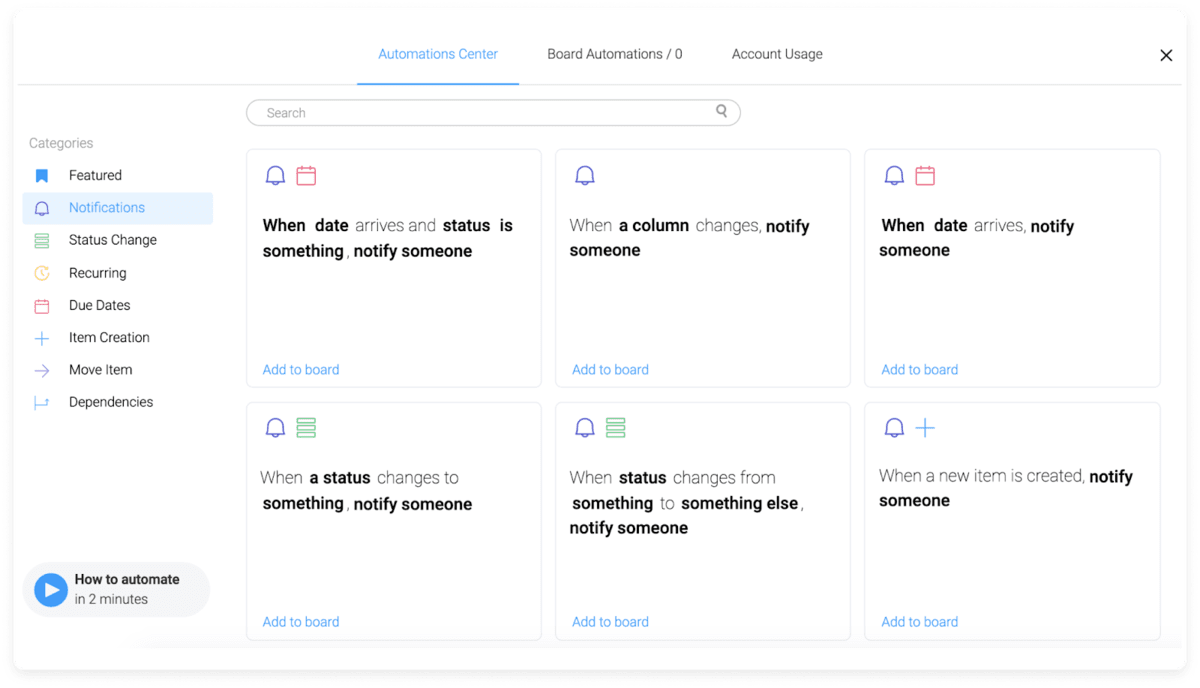Click the Featured bookmark icon

(x=42, y=176)
